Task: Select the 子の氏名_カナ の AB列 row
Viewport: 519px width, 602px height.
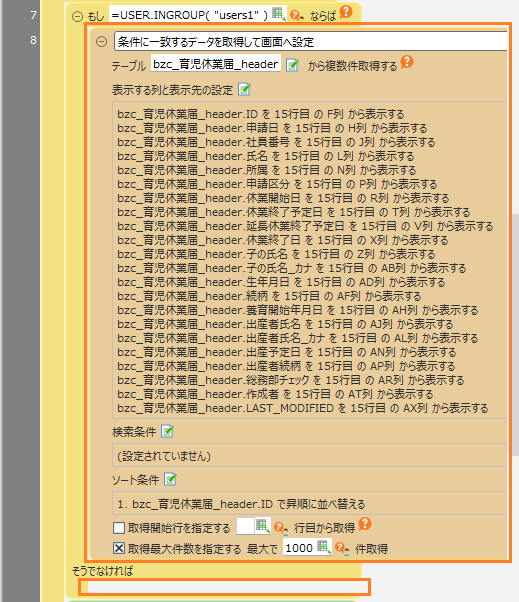Action: [292, 268]
